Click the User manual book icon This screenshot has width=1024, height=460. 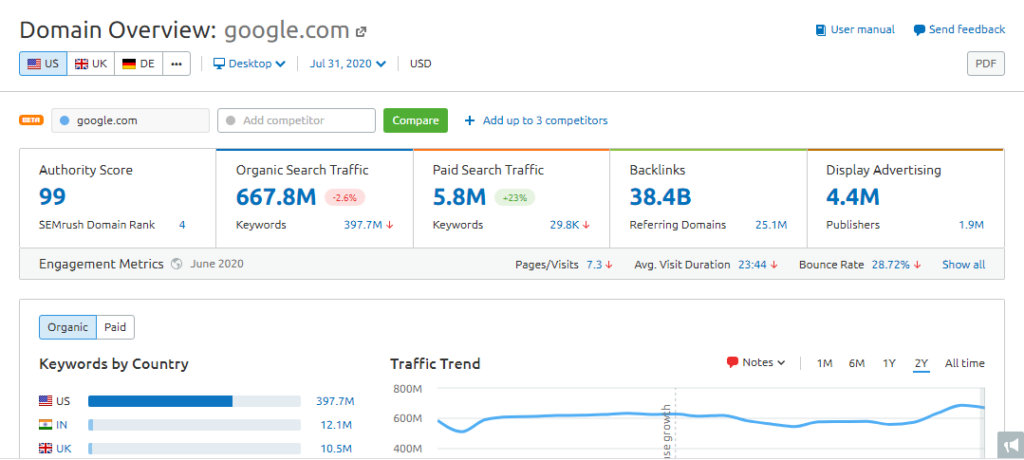pos(821,30)
